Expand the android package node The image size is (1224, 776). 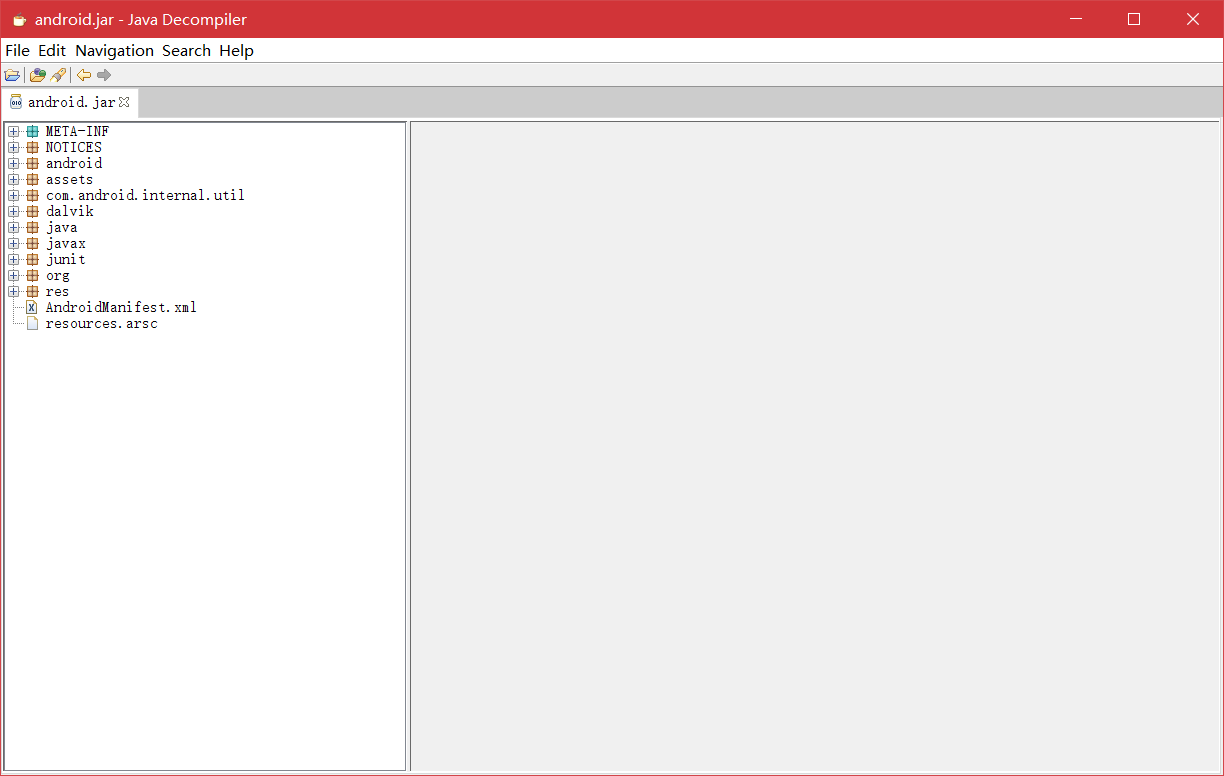[13, 163]
